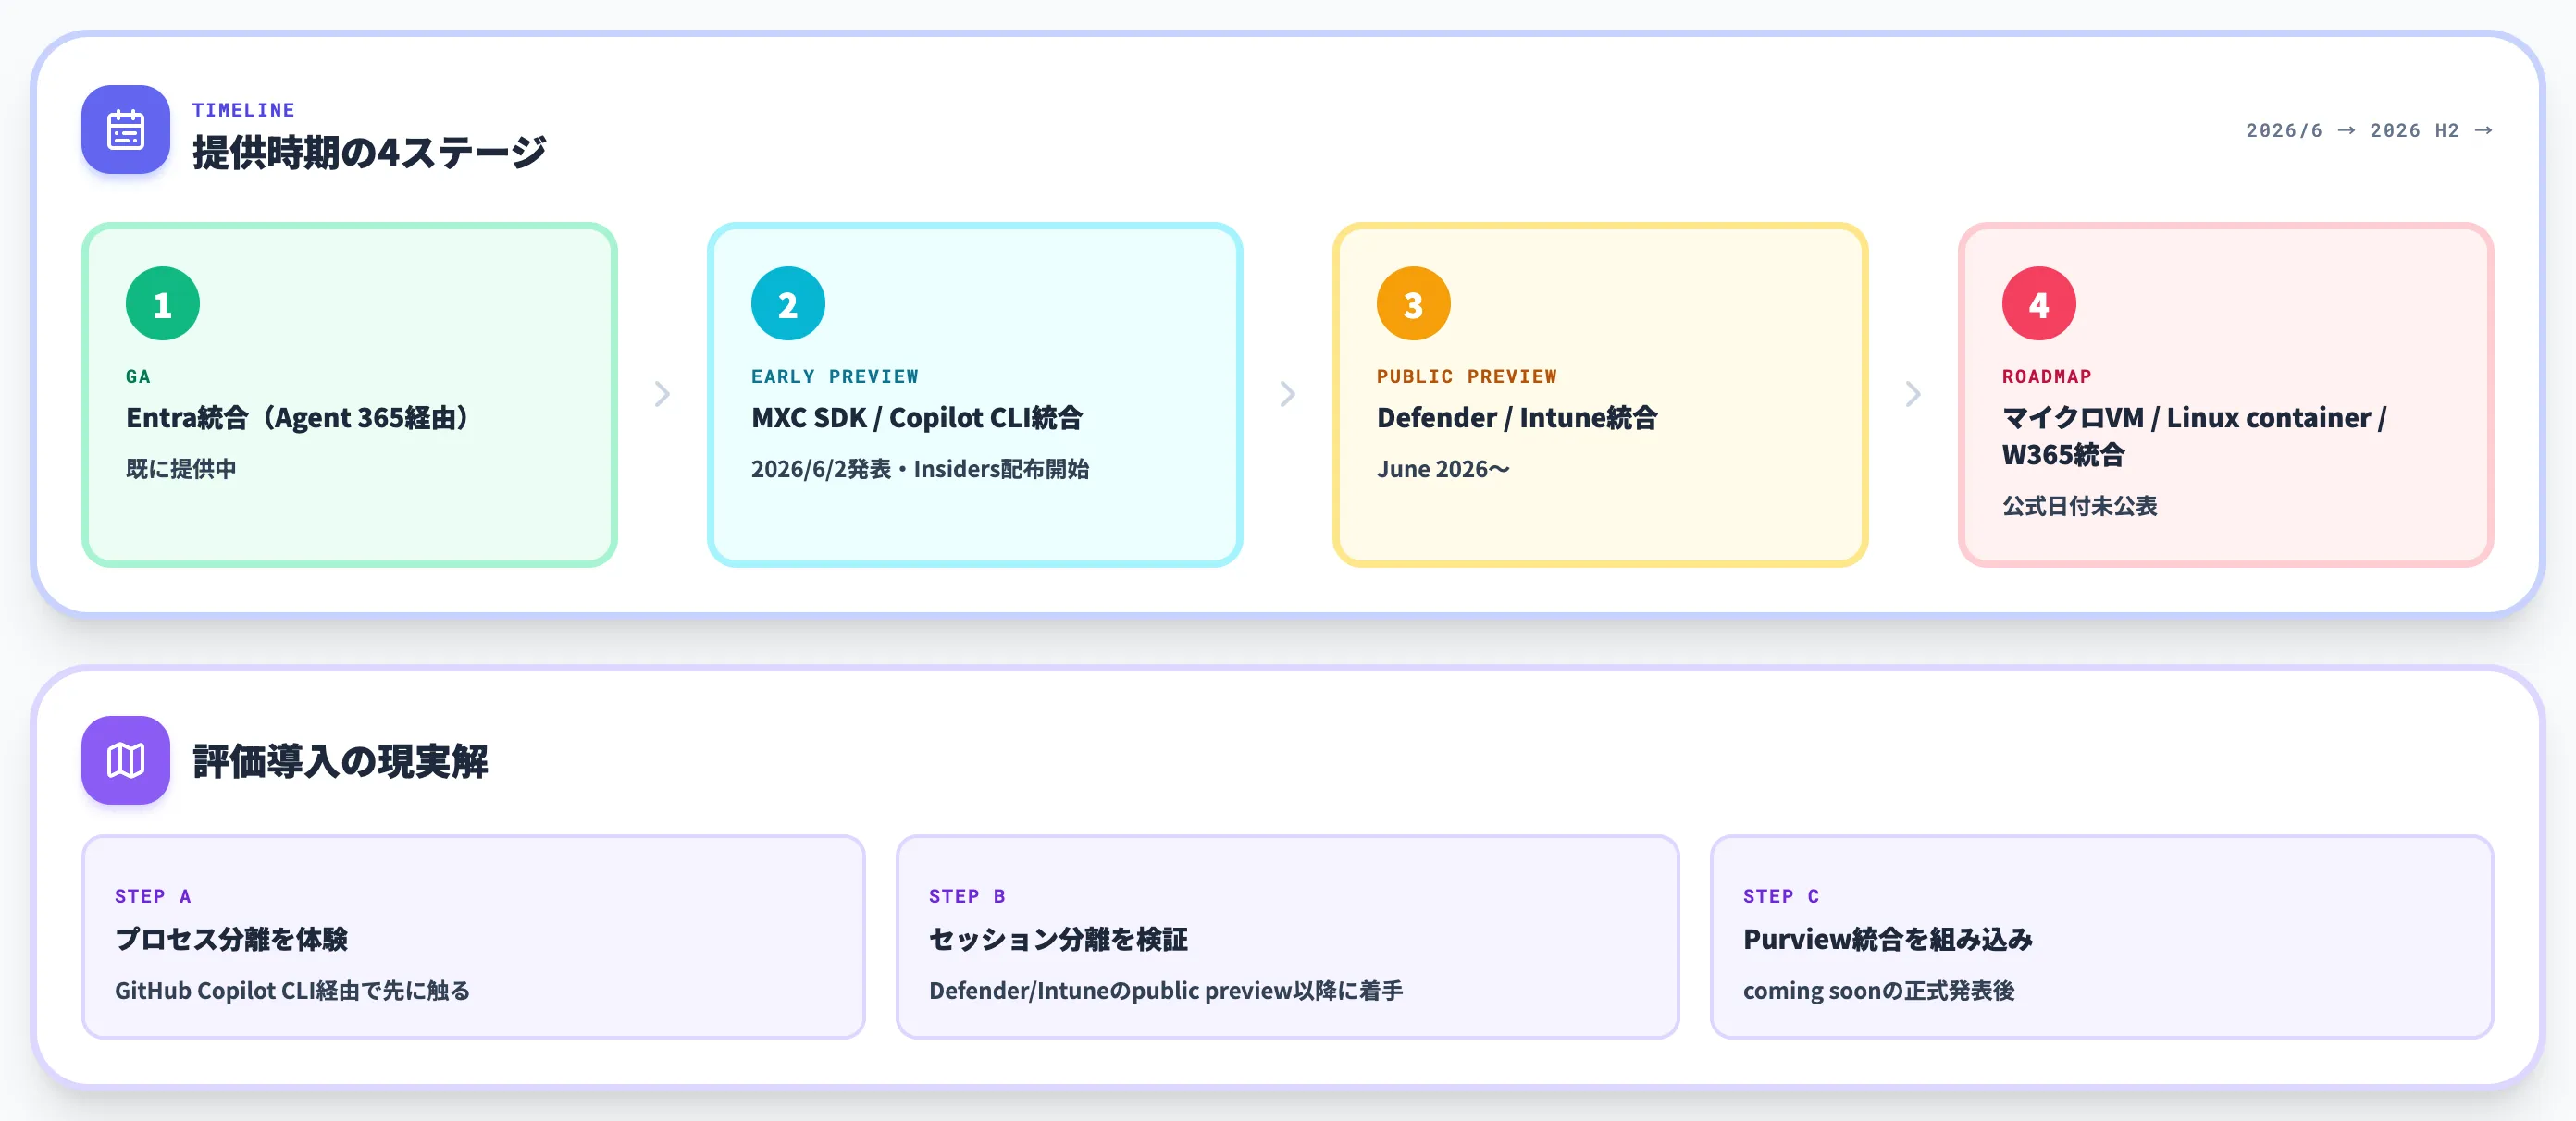Click the coming soonの正式発表後 text
This screenshot has width=2576, height=1121.
(x=1879, y=991)
